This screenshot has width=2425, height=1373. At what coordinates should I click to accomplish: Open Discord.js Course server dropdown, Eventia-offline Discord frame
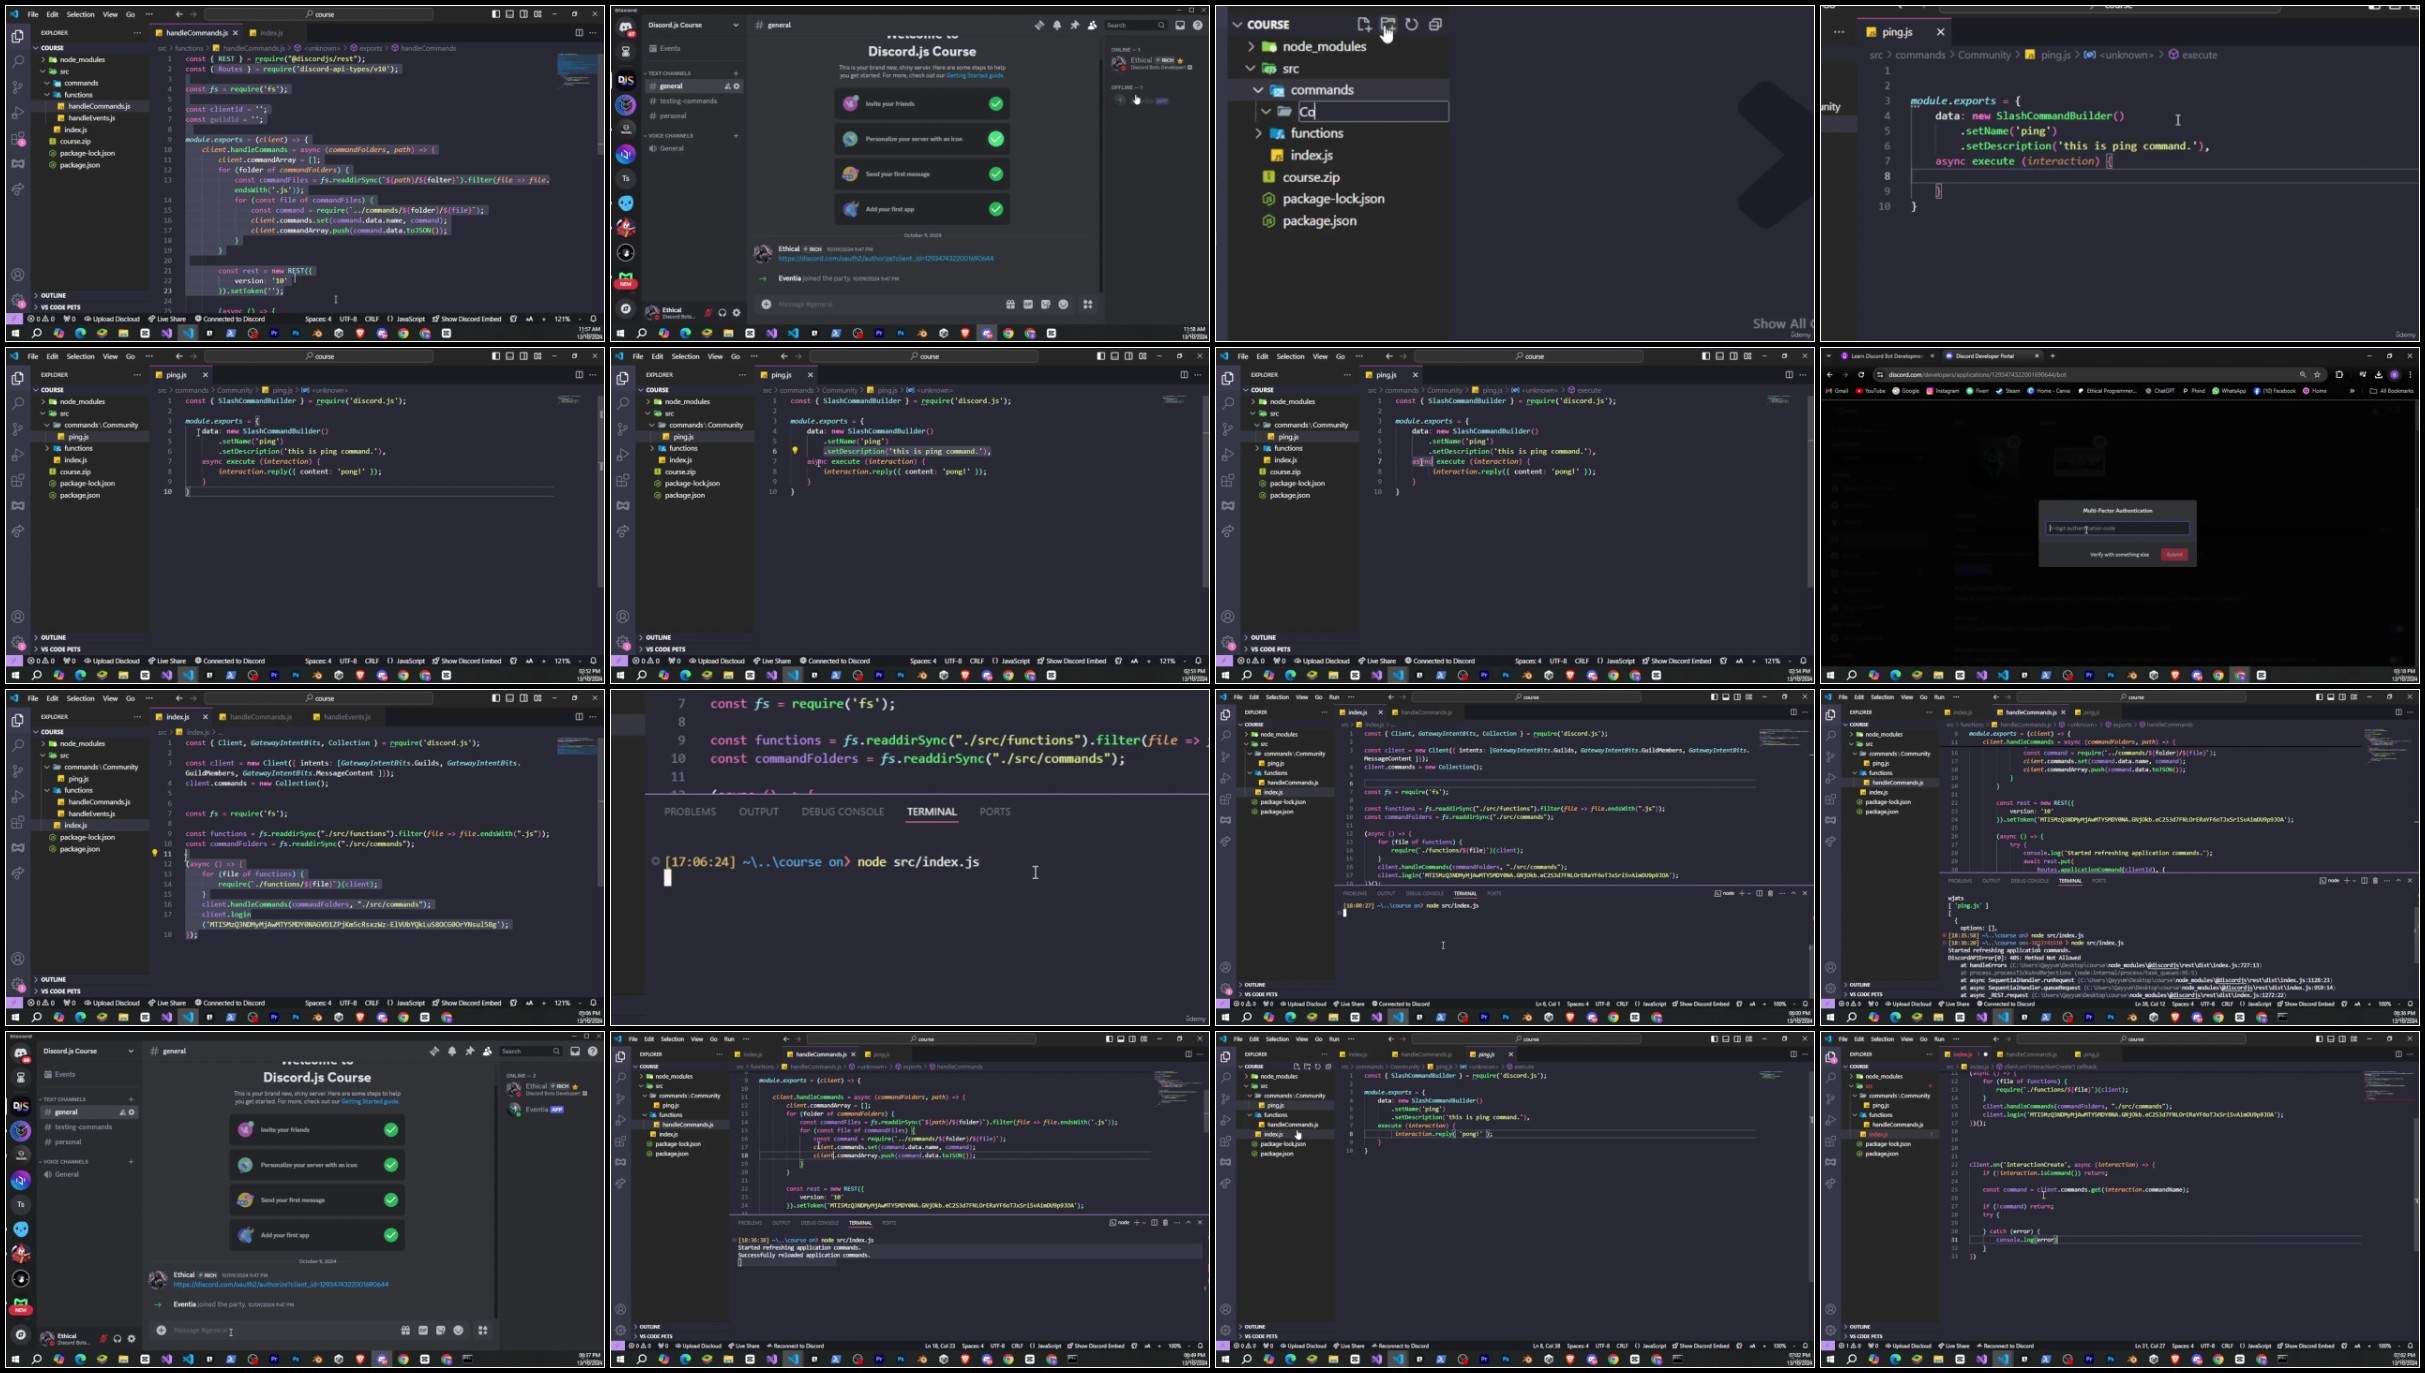point(736,25)
